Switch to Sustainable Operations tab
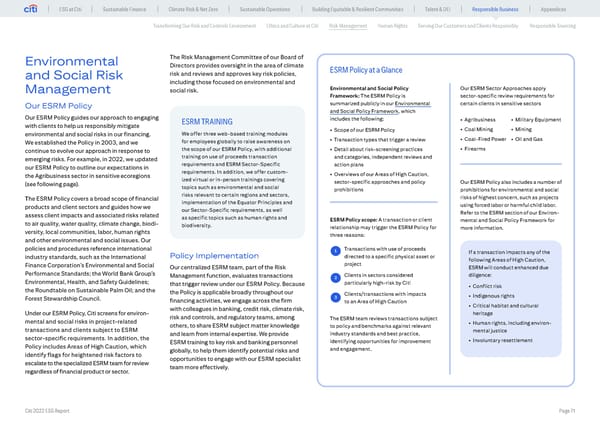Screen dimensions: 600x425 tap(281, 10)
